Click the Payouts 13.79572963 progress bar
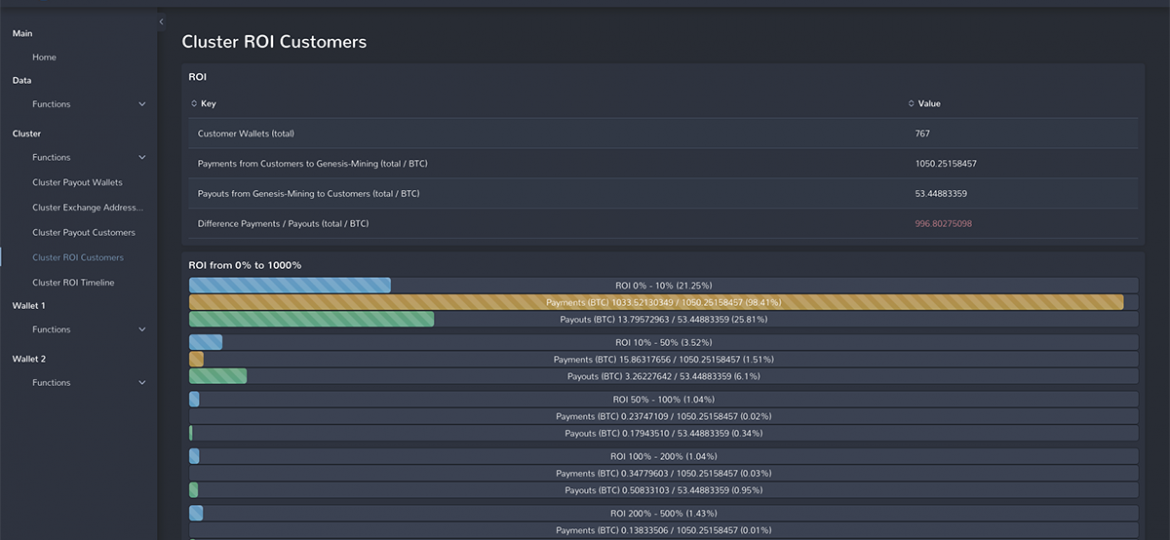Image resolution: width=1170 pixels, height=540 pixels. pos(663,319)
